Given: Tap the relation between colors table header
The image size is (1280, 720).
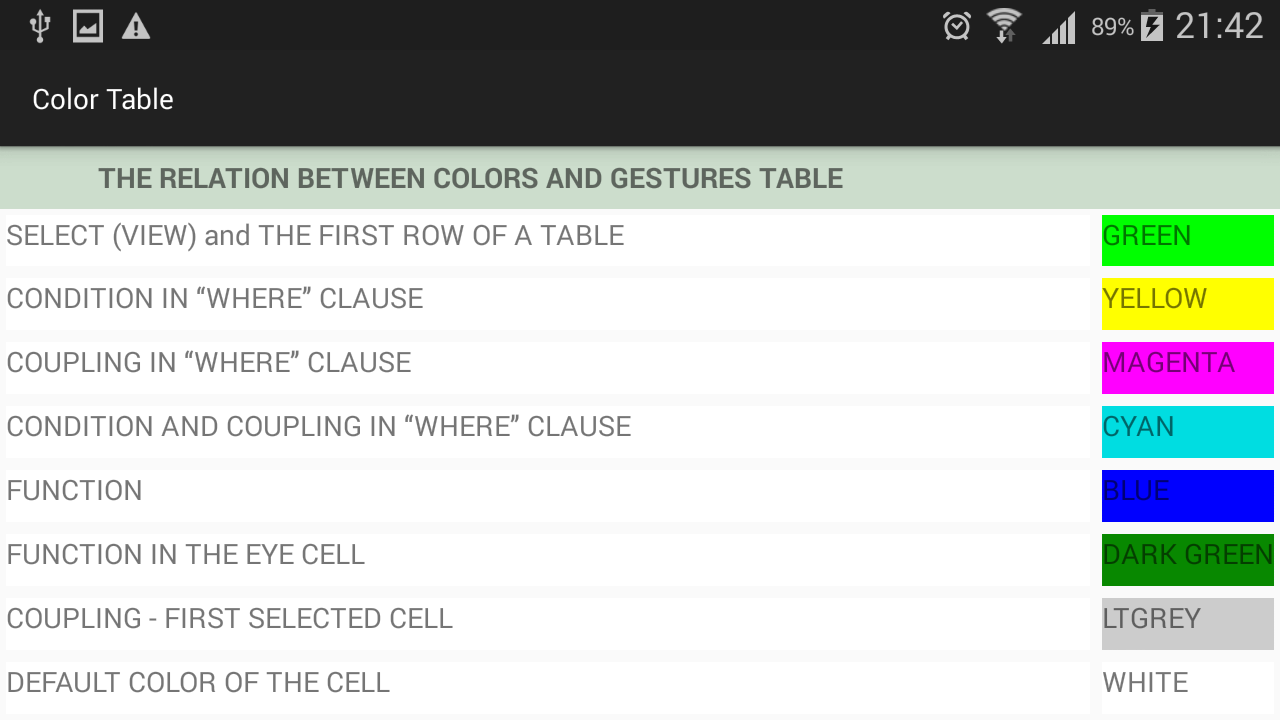Looking at the screenshot, I should (470, 179).
